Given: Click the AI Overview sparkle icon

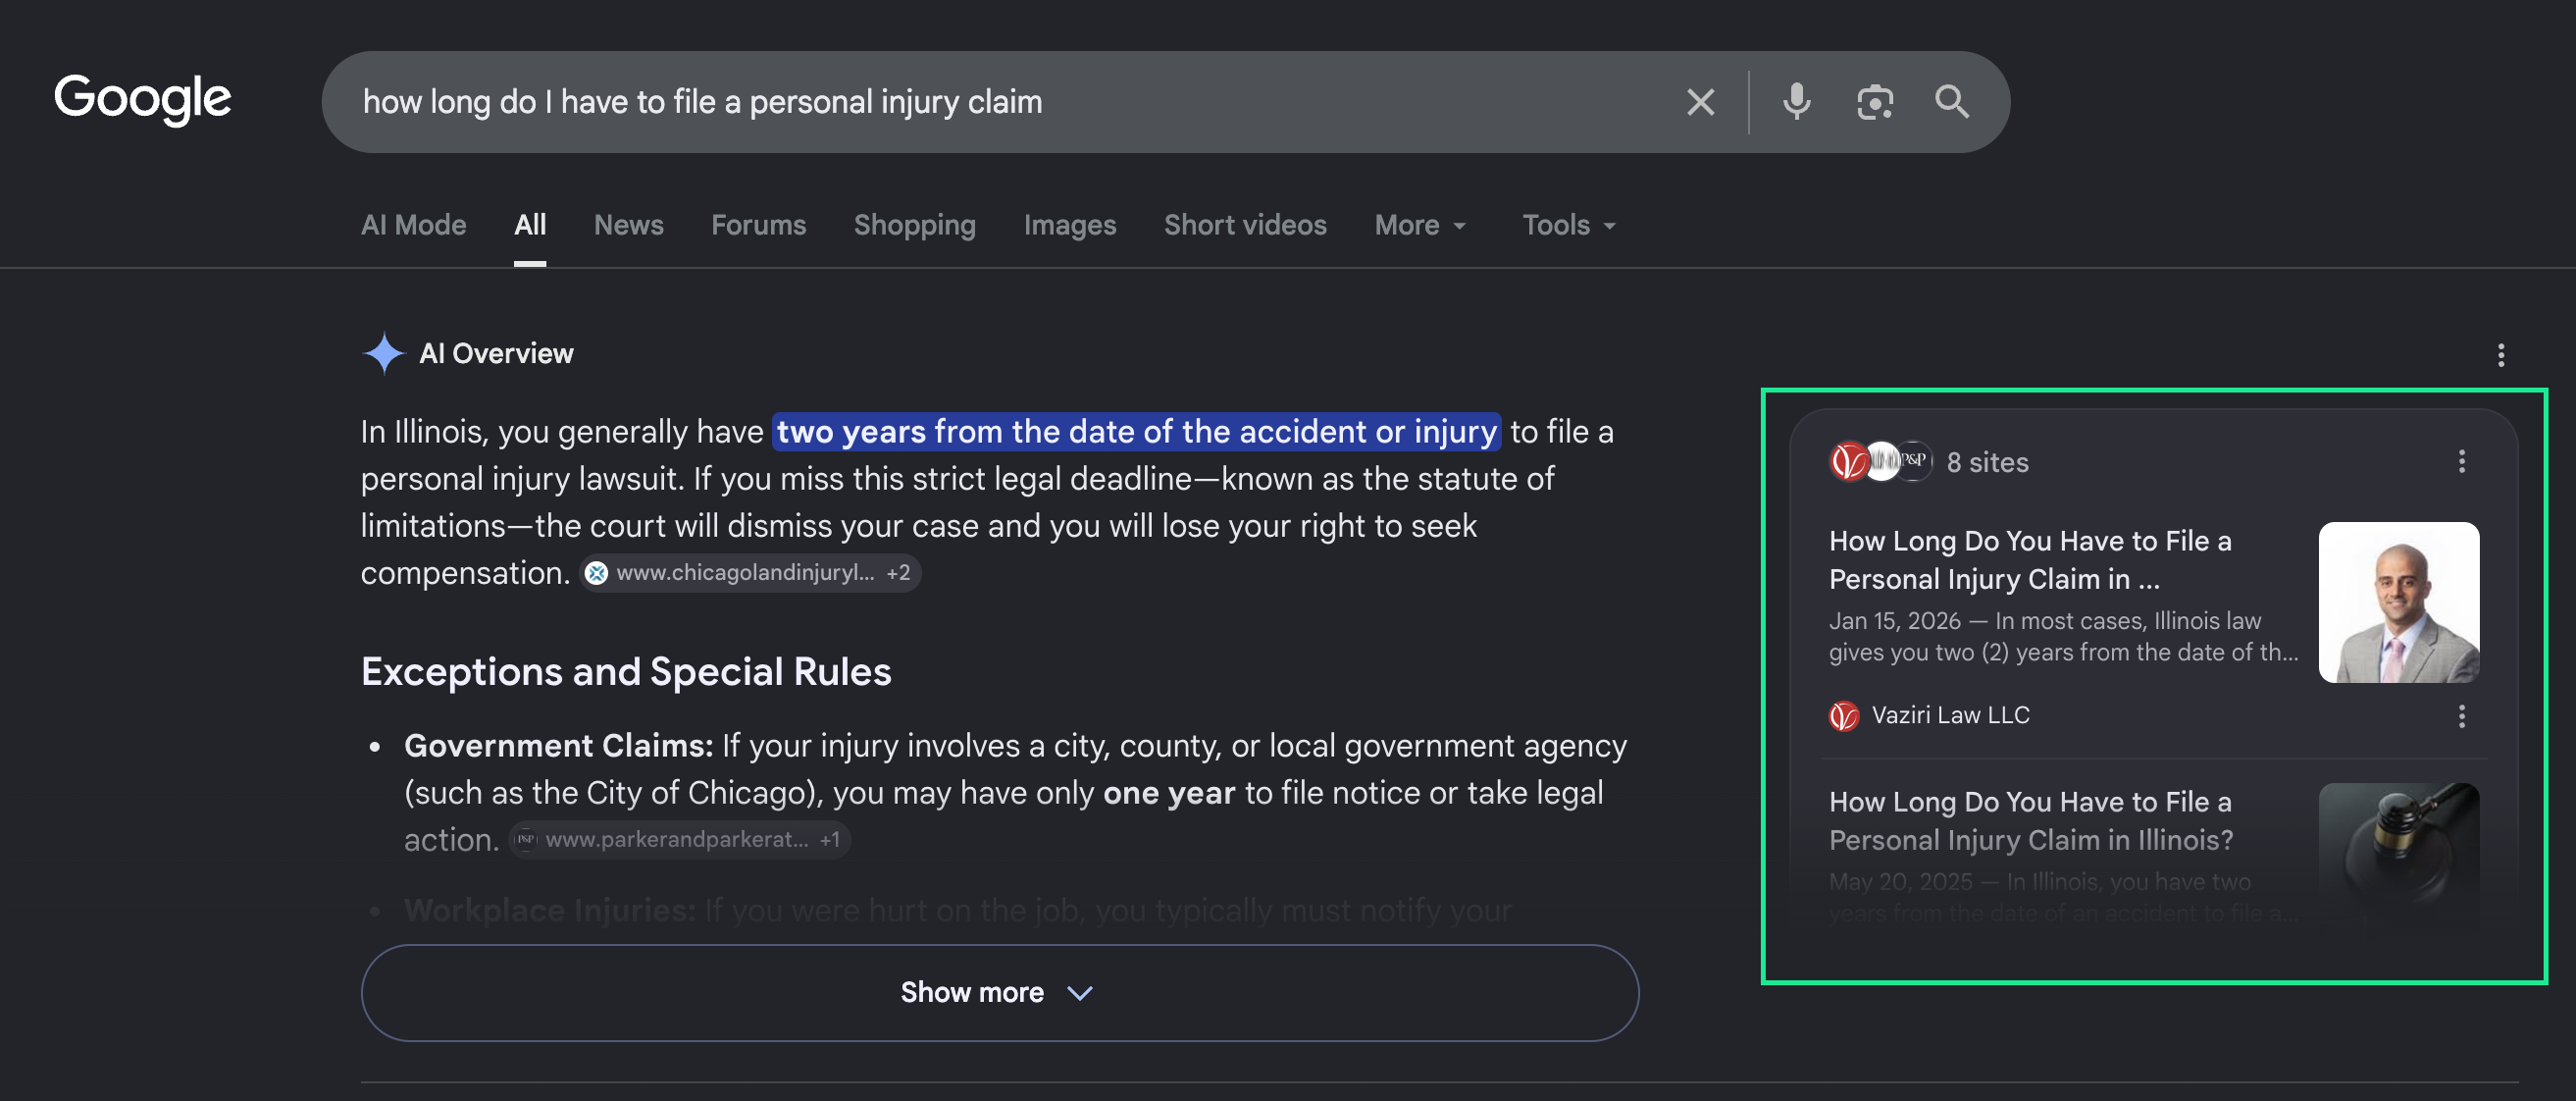Looking at the screenshot, I should pos(383,353).
